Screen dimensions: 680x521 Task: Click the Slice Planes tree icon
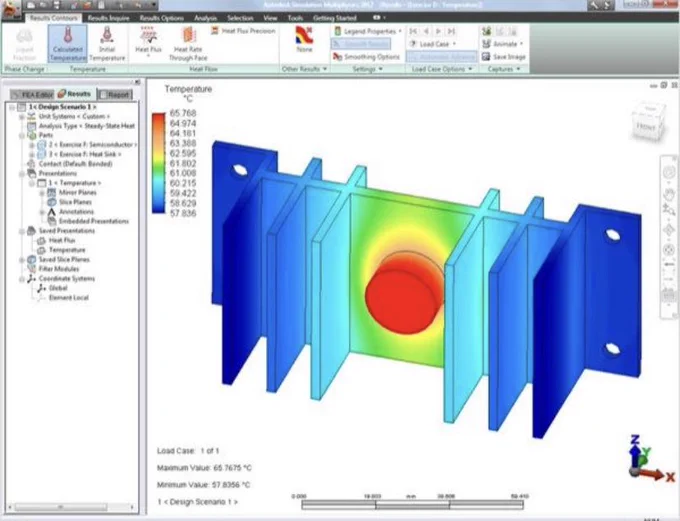click(x=52, y=202)
